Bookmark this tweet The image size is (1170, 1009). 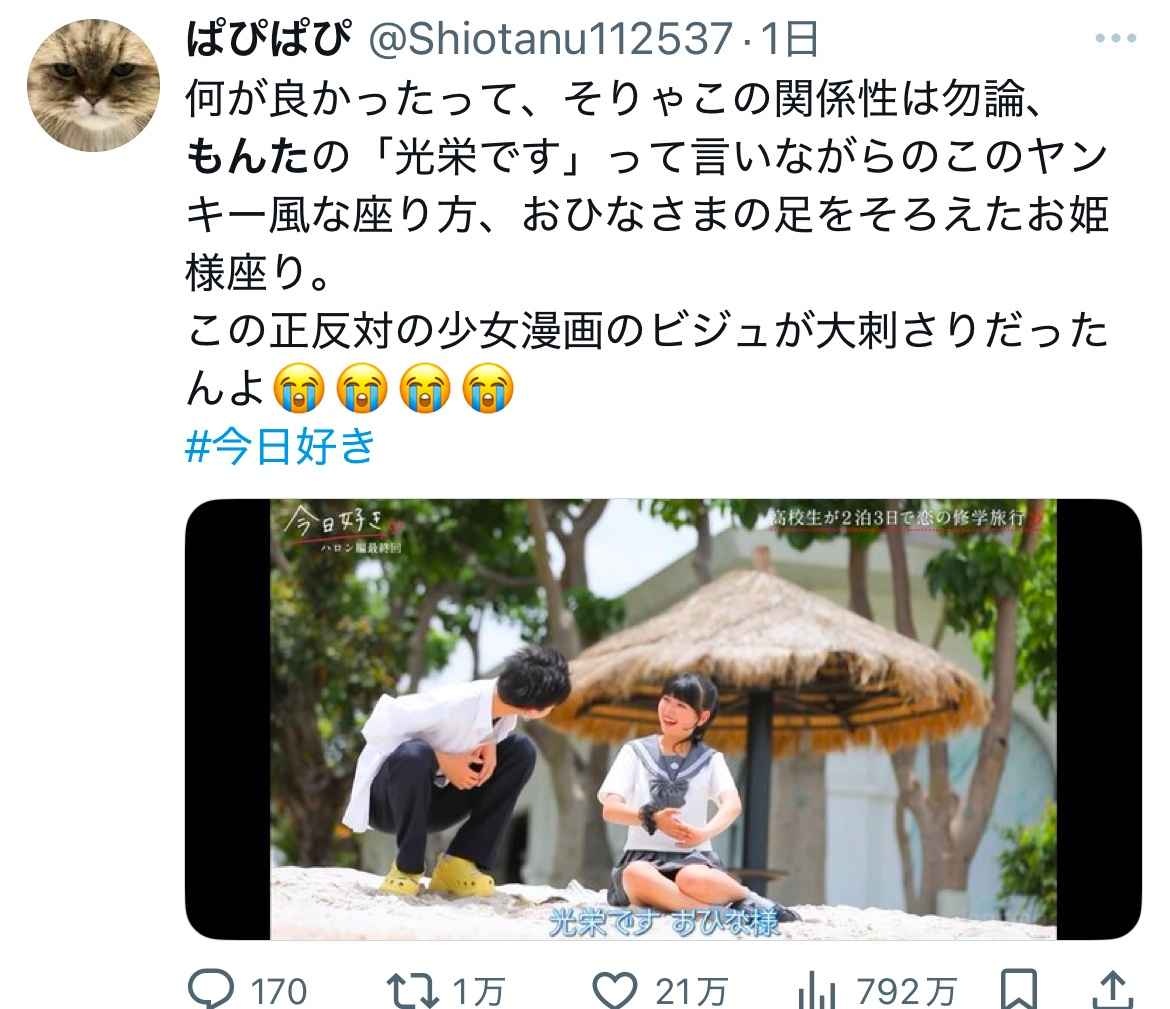(1019, 990)
